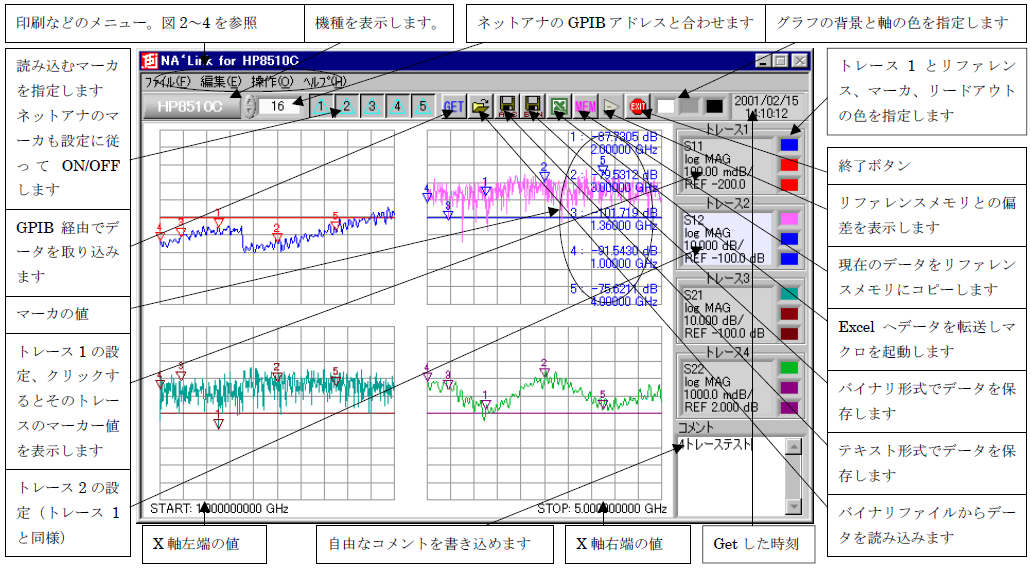1030x570 pixels.
Task: Pick the black graph color swatch in toolbar
Action: pyautogui.click(x=714, y=106)
